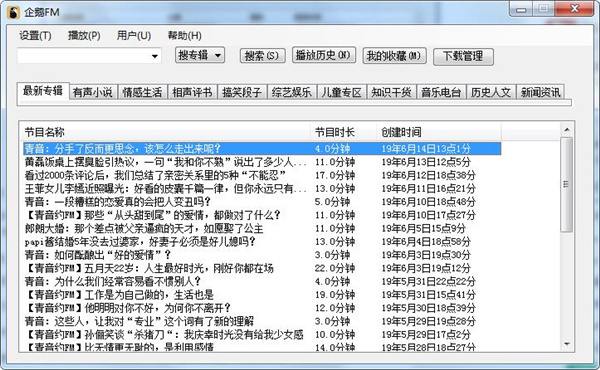The height and width of the screenshot is (370, 600).
Task: Sort by the 节目名称 column header
Action: point(165,132)
